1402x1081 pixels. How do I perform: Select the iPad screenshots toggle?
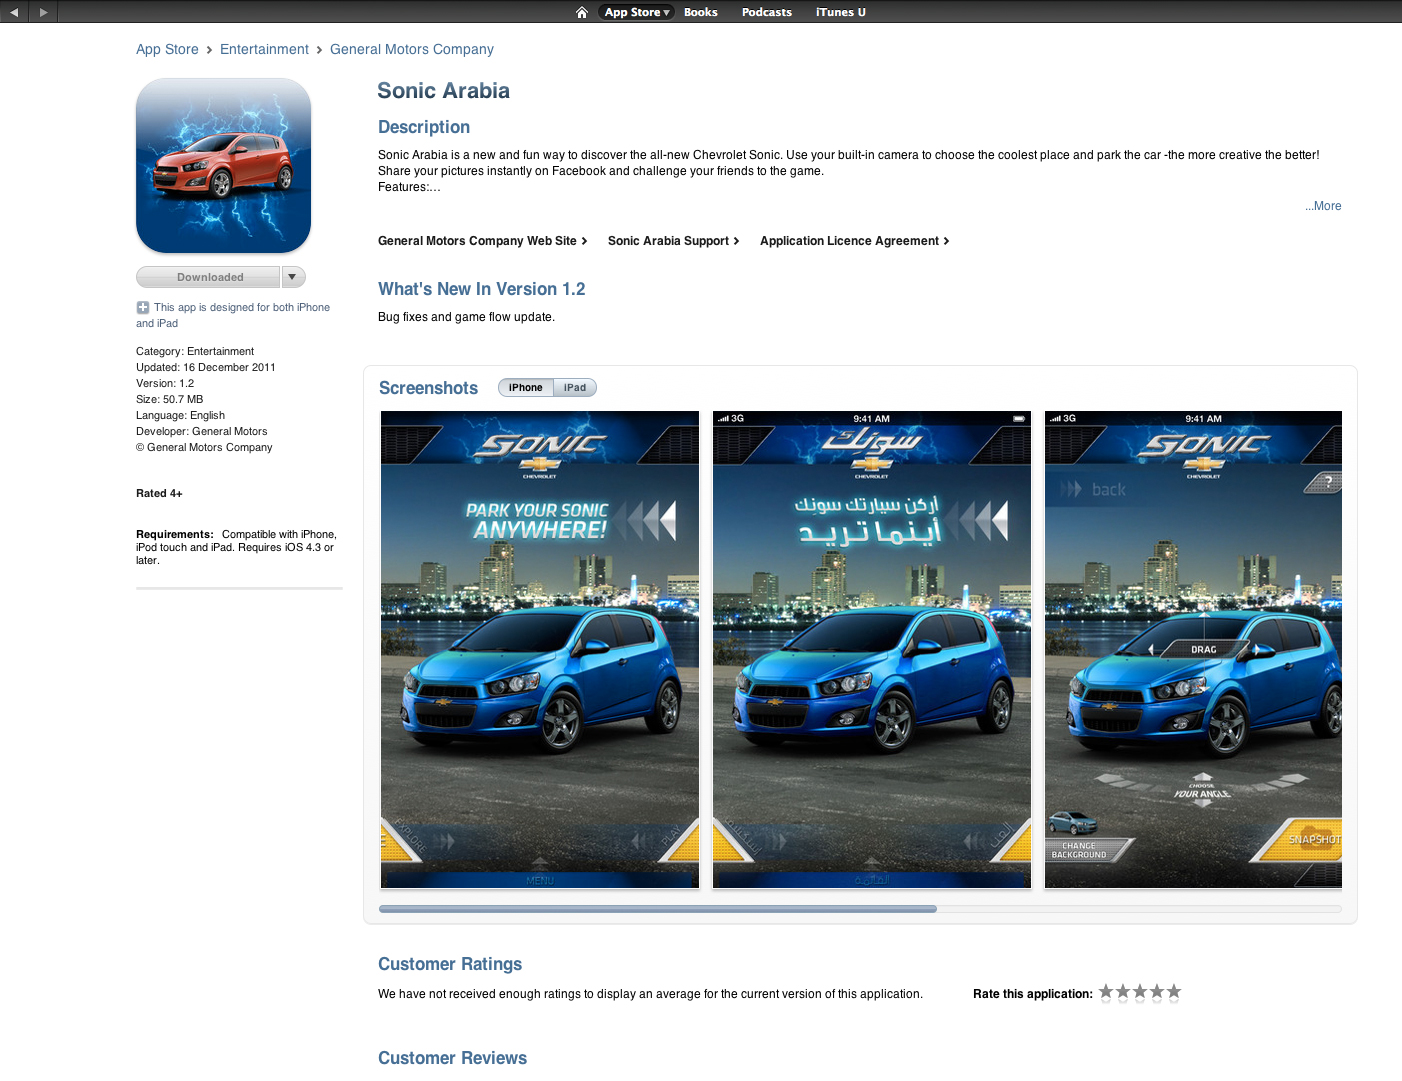click(575, 388)
